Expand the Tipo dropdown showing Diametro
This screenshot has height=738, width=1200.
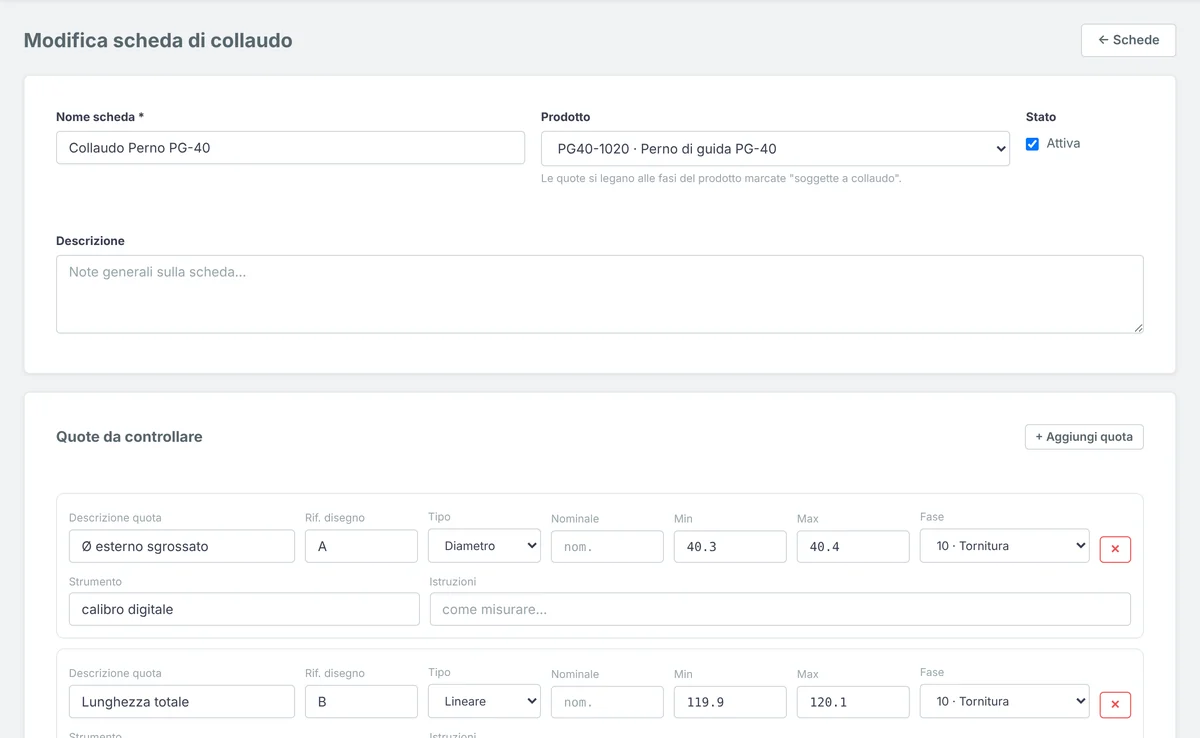[x=484, y=546]
